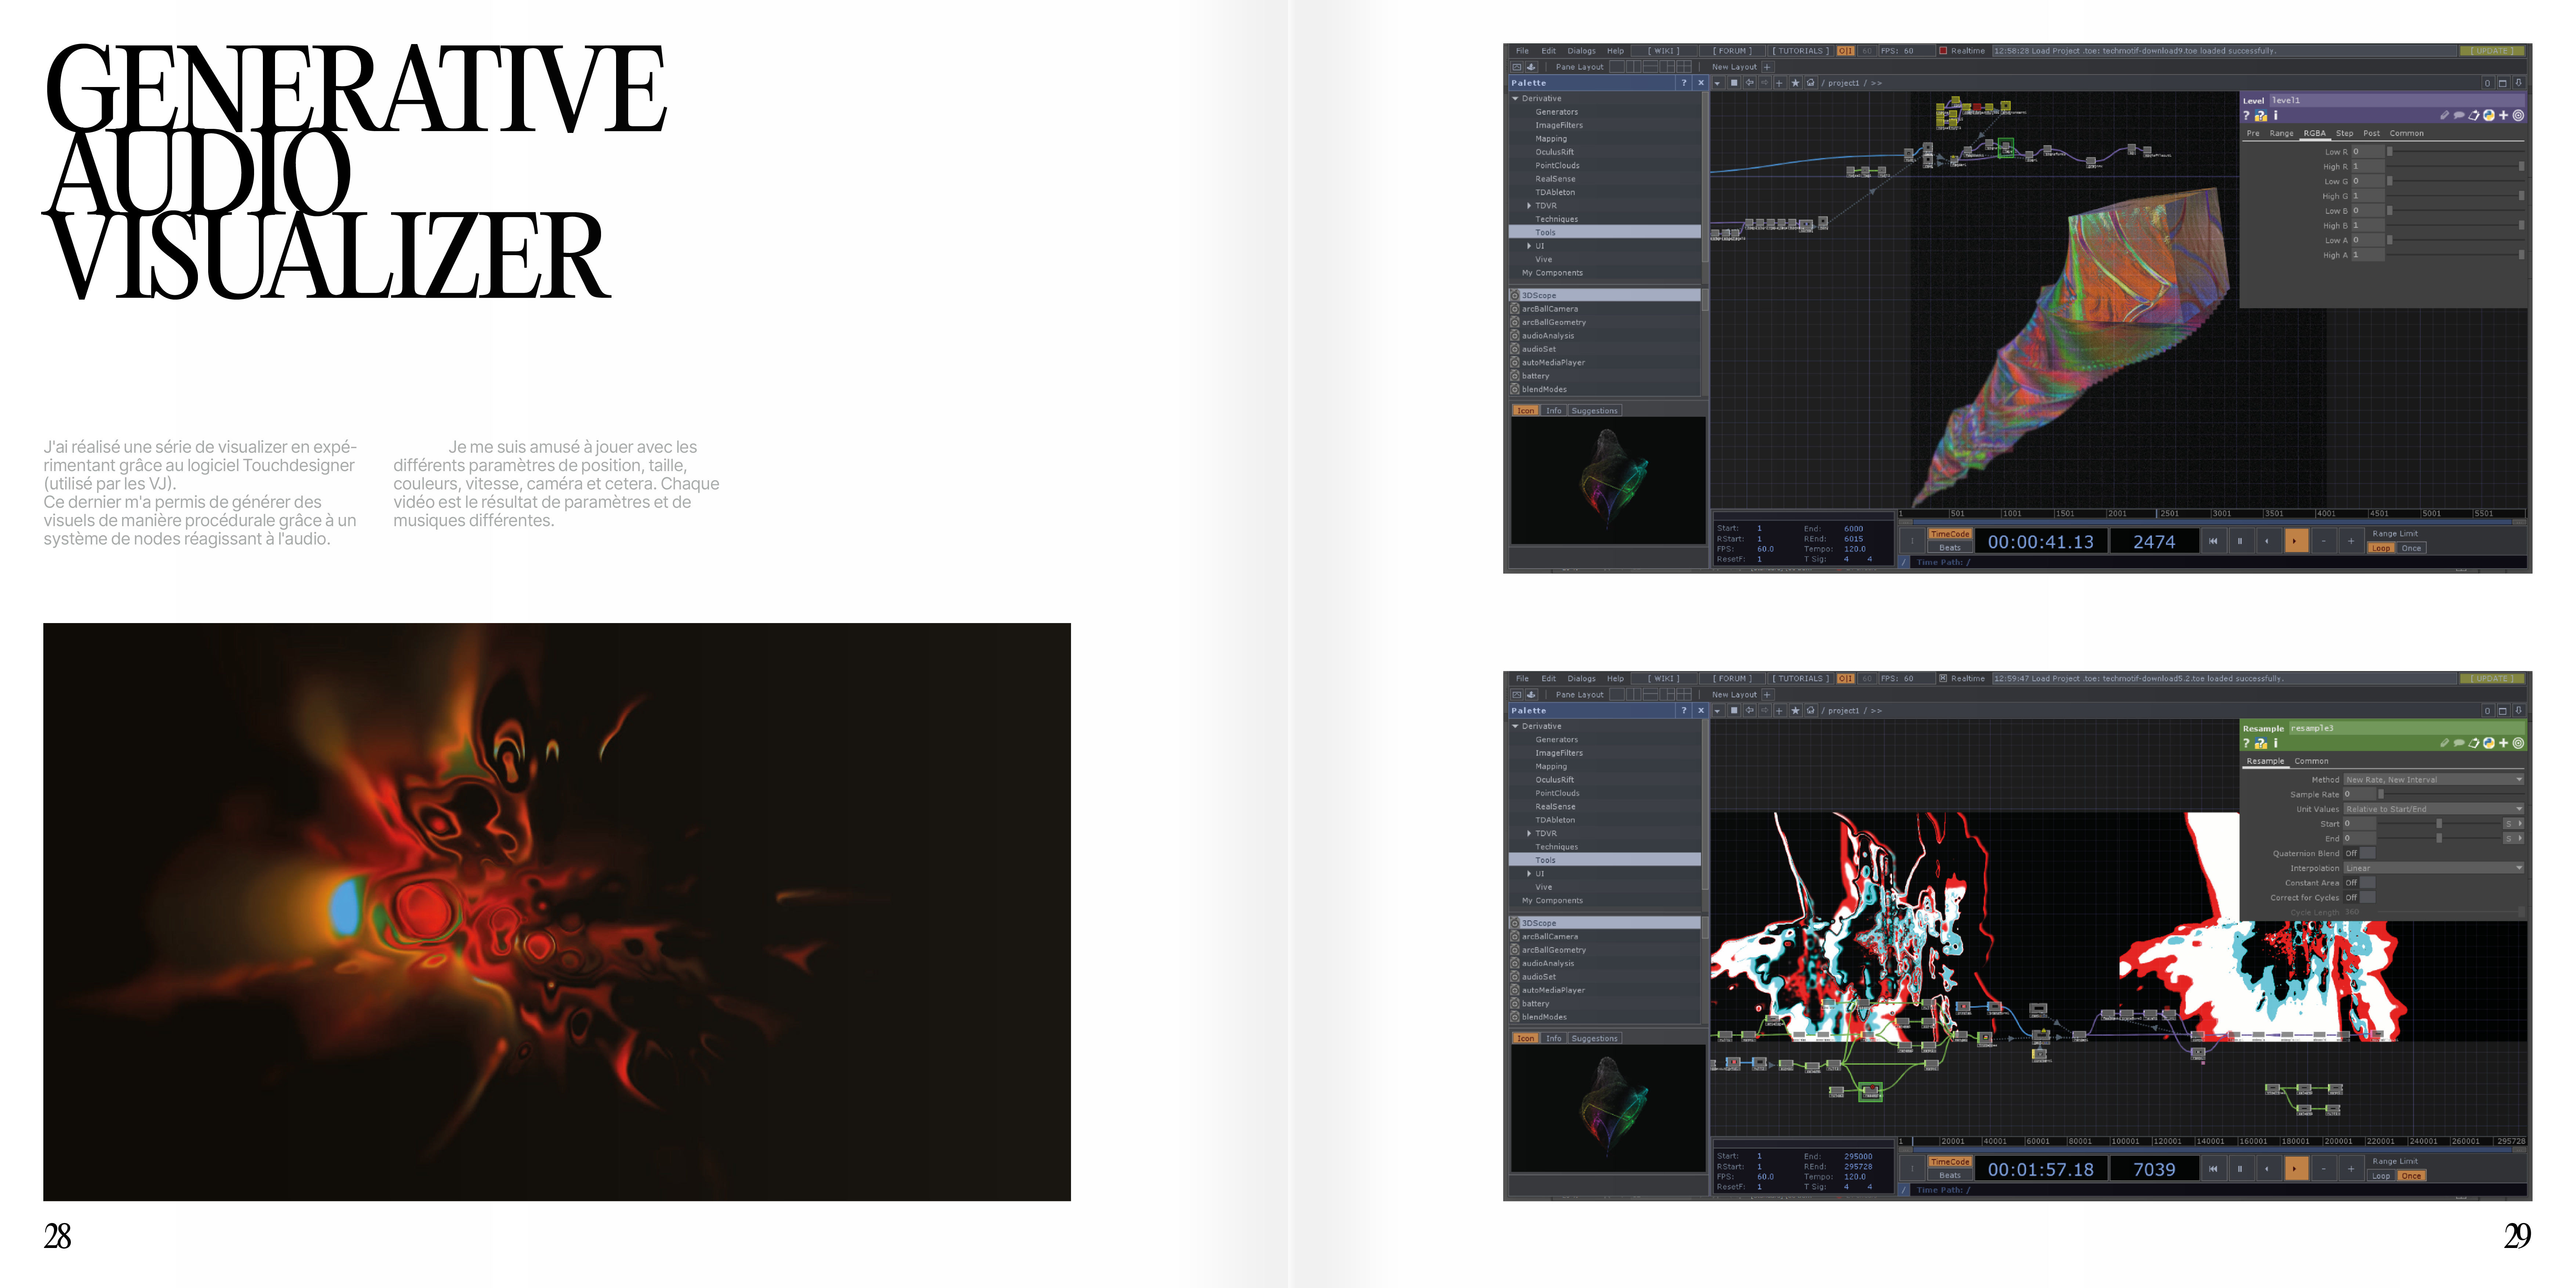The height and width of the screenshot is (1288, 2576).
Task: Click the 3DScope component icon in the bottom screenshot
Action: (1514, 923)
